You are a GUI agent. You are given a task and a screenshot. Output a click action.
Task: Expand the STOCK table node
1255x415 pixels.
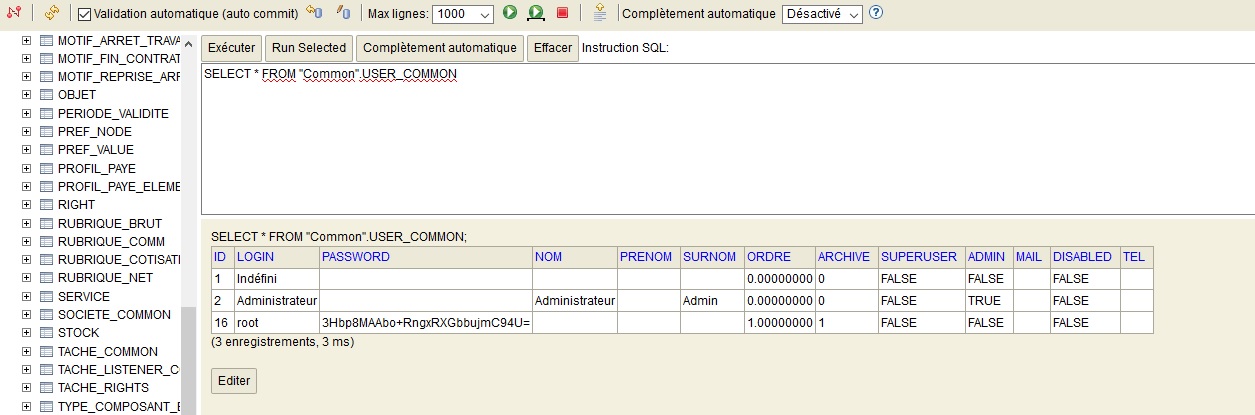tap(26, 333)
